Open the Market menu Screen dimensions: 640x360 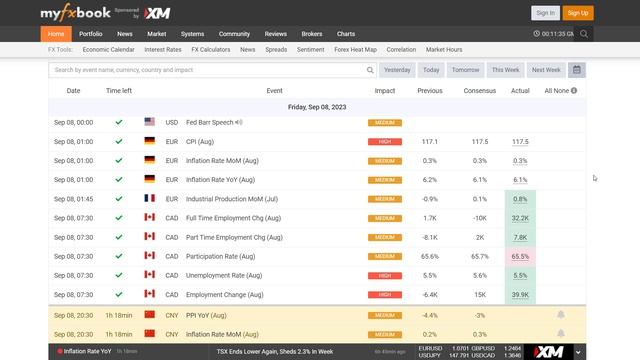coord(156,34)
